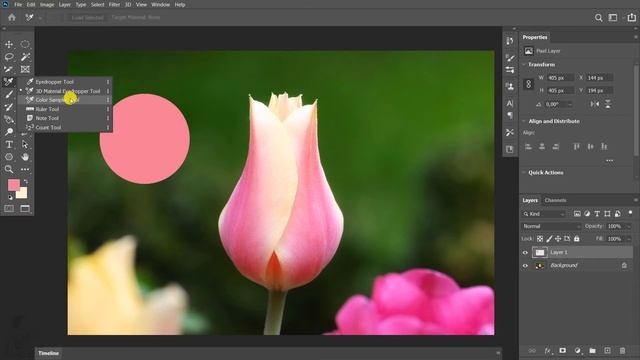This screenshot has height=360, width=640.
Task: Open the File menu
Action: (x=18, y=4)
